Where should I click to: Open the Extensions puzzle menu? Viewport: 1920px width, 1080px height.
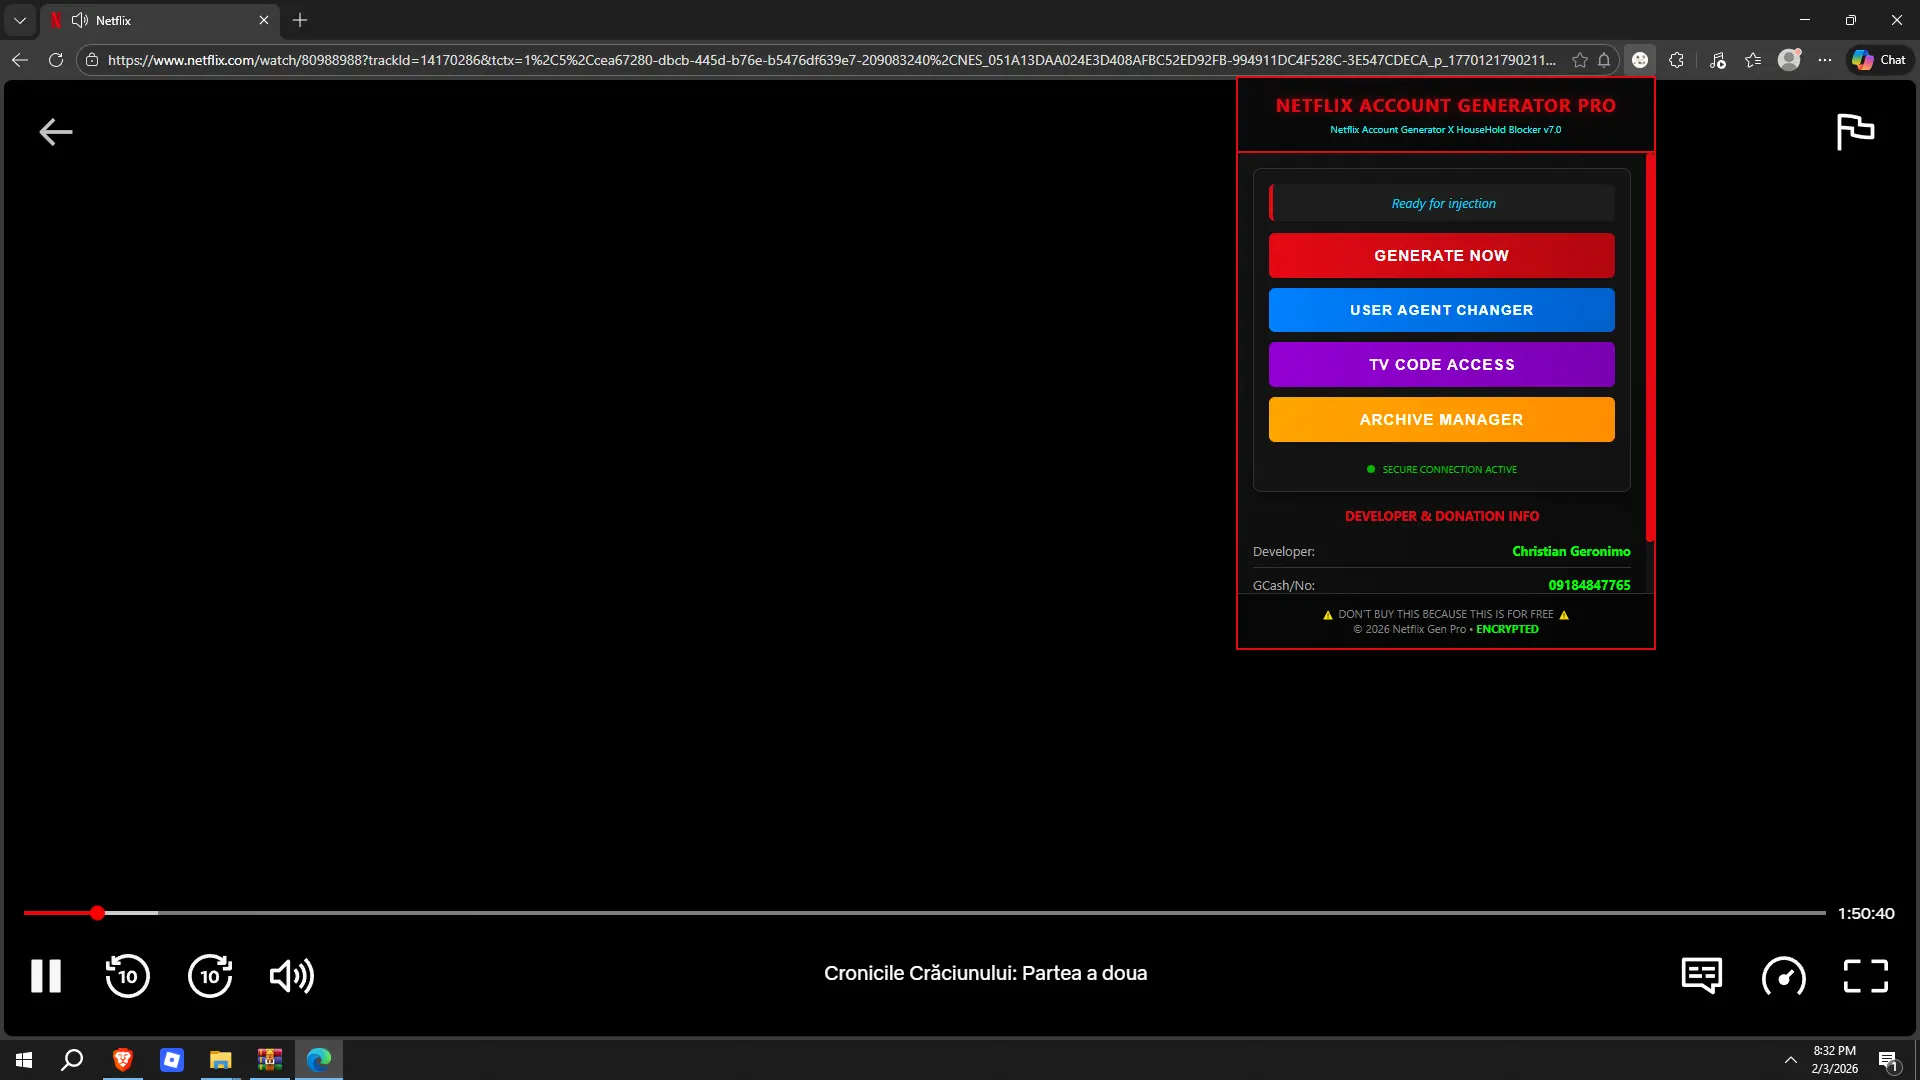click(1677, 60)
